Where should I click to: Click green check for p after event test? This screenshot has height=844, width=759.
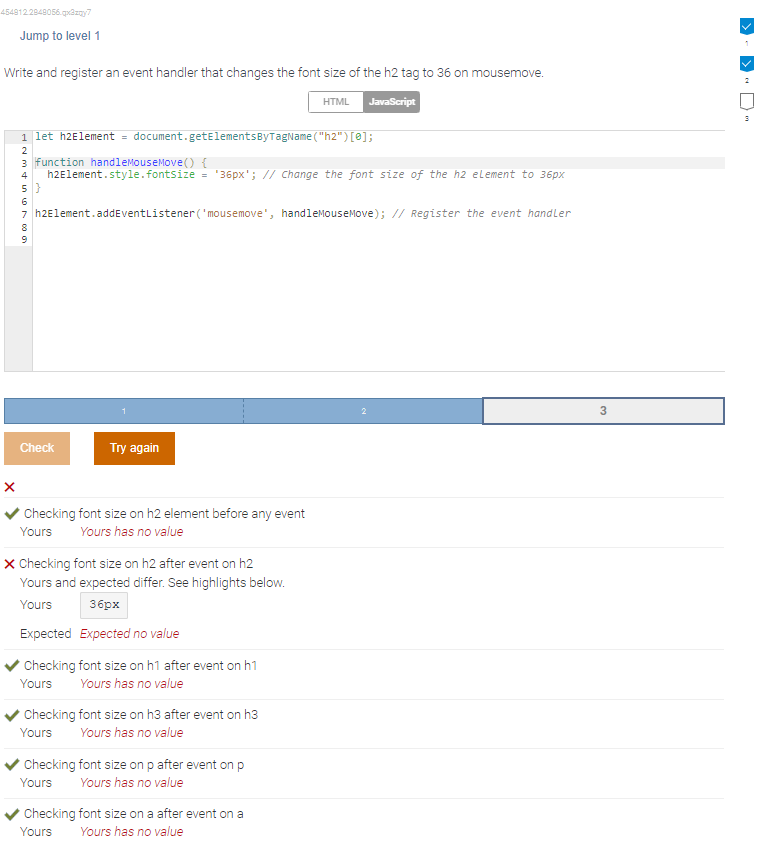pyautogui.click(x=12, y=765)
